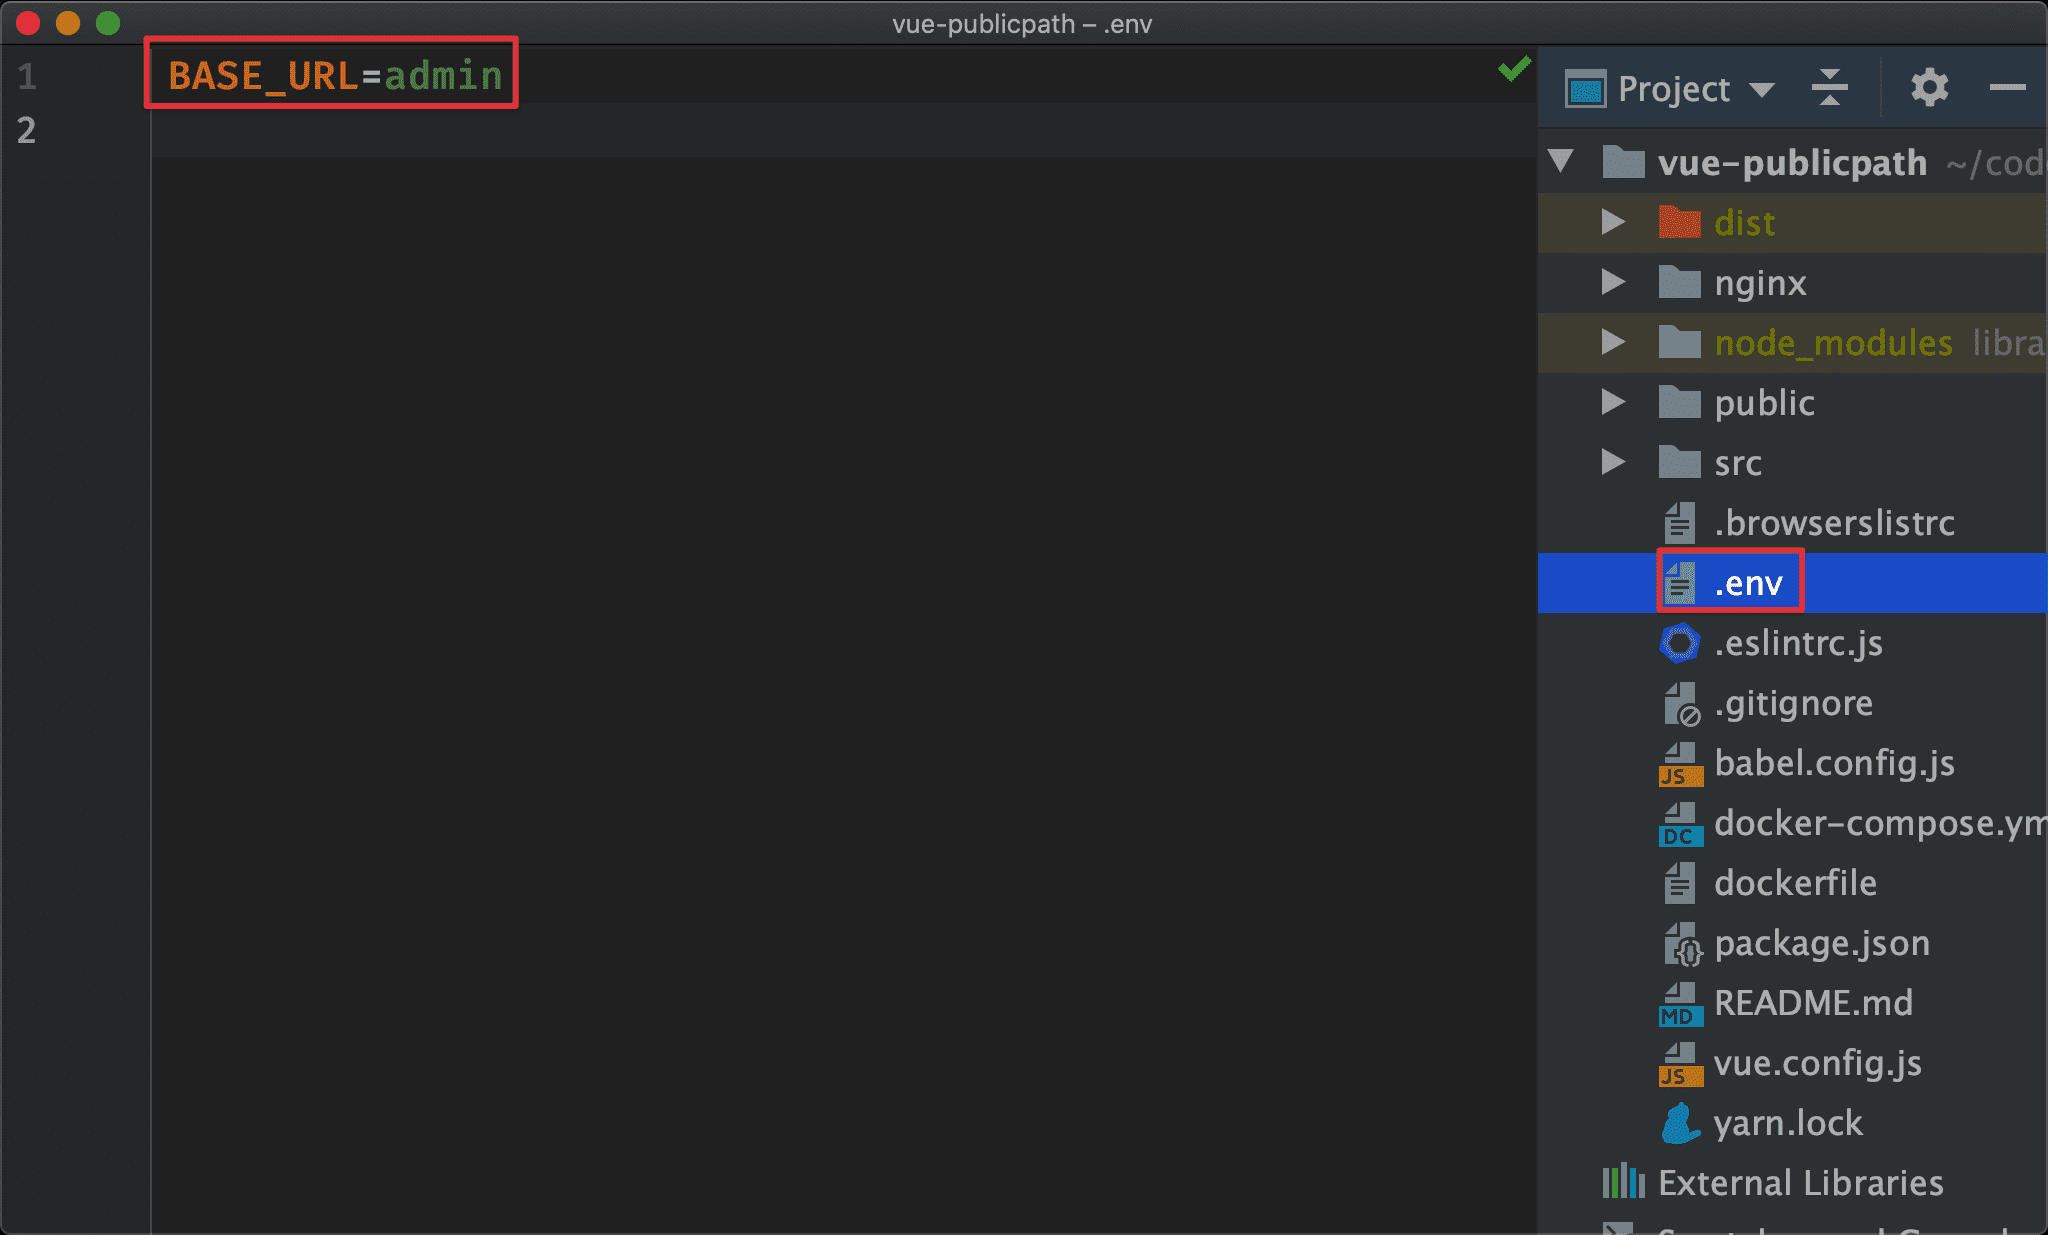The height and width of the screenshot is (1235, 2048).
Task: Hide the Project tool window
Action: coord(2007,88)
